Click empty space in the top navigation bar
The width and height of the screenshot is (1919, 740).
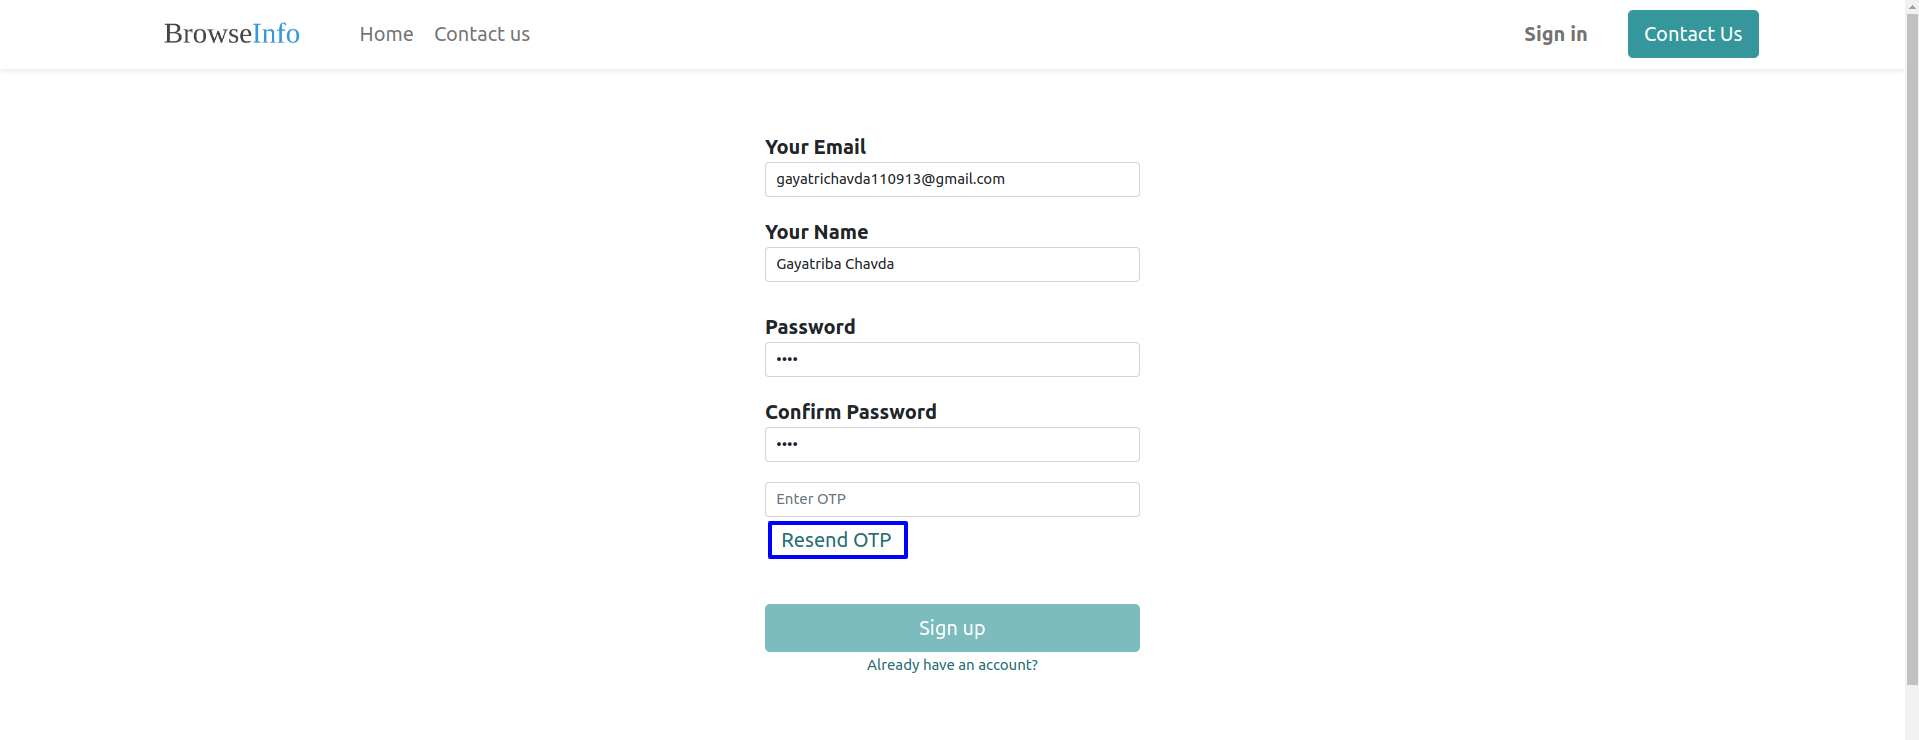pyautogui.click(x=1000, y=34)
